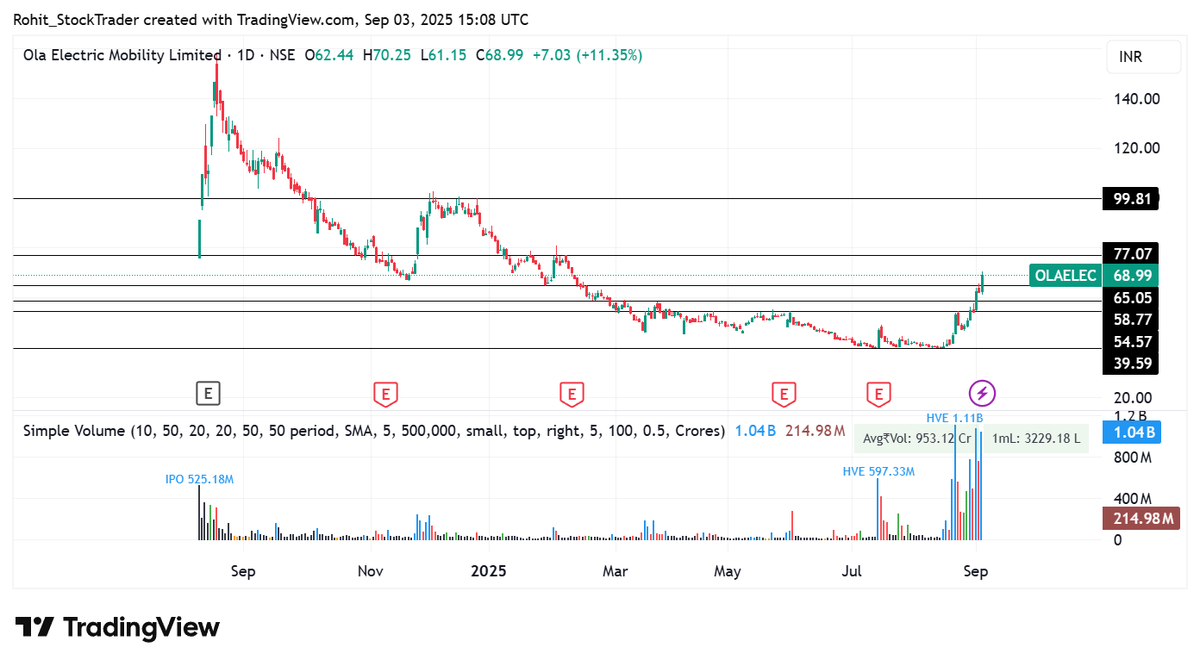Click the May label on time axis

(728, 571)
